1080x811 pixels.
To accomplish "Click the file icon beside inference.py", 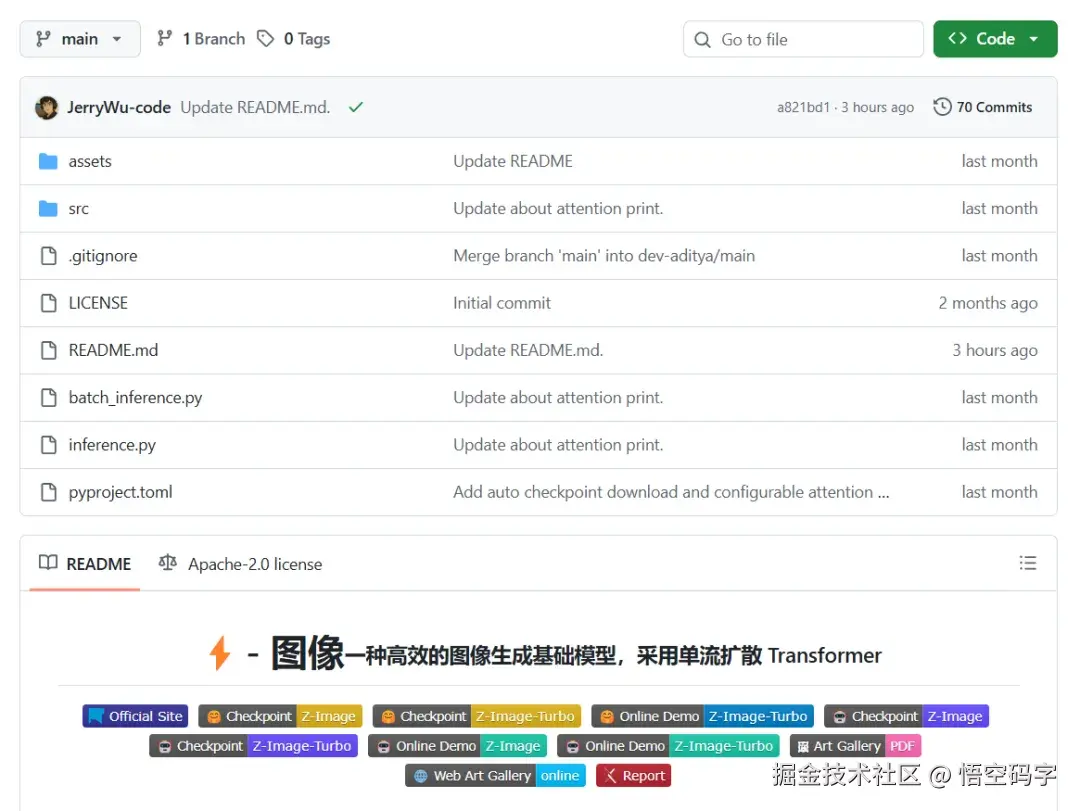I will click(48, 445).
